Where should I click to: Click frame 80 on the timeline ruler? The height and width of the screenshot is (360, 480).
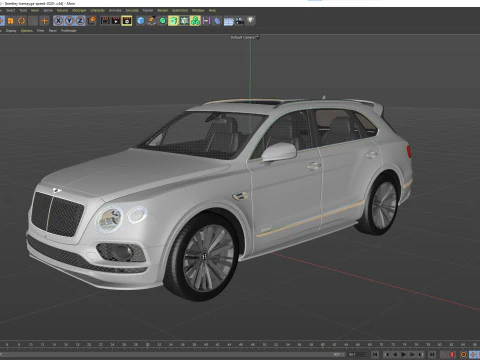pos(439,344)
